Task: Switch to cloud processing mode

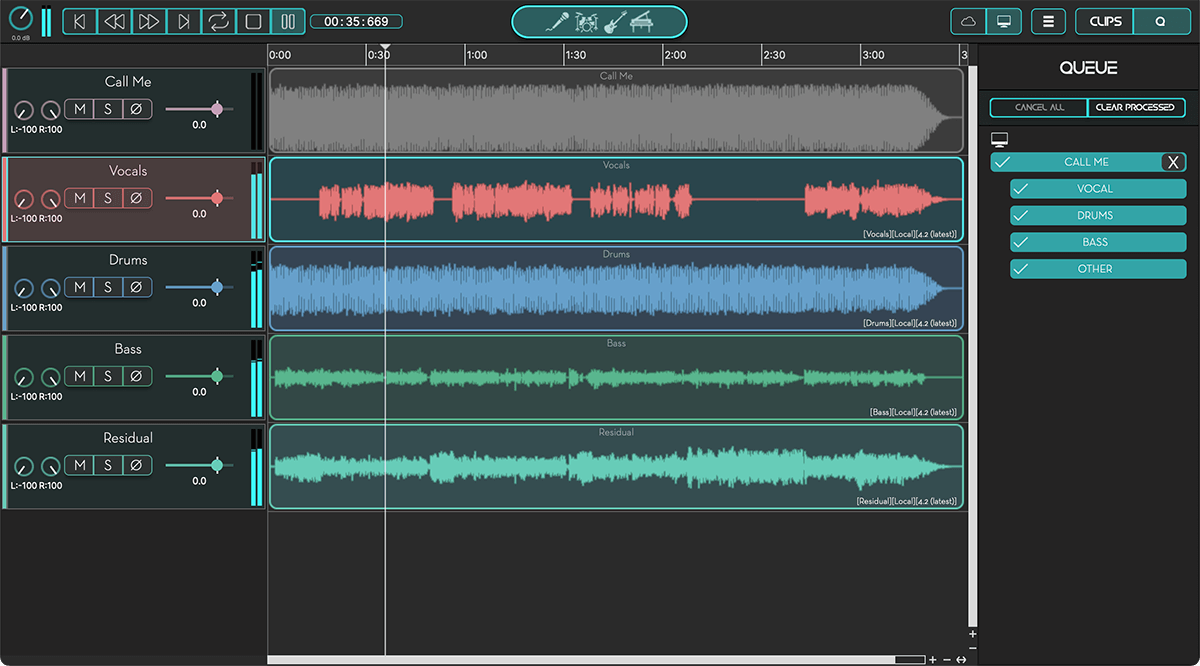Action: (967, 21)
